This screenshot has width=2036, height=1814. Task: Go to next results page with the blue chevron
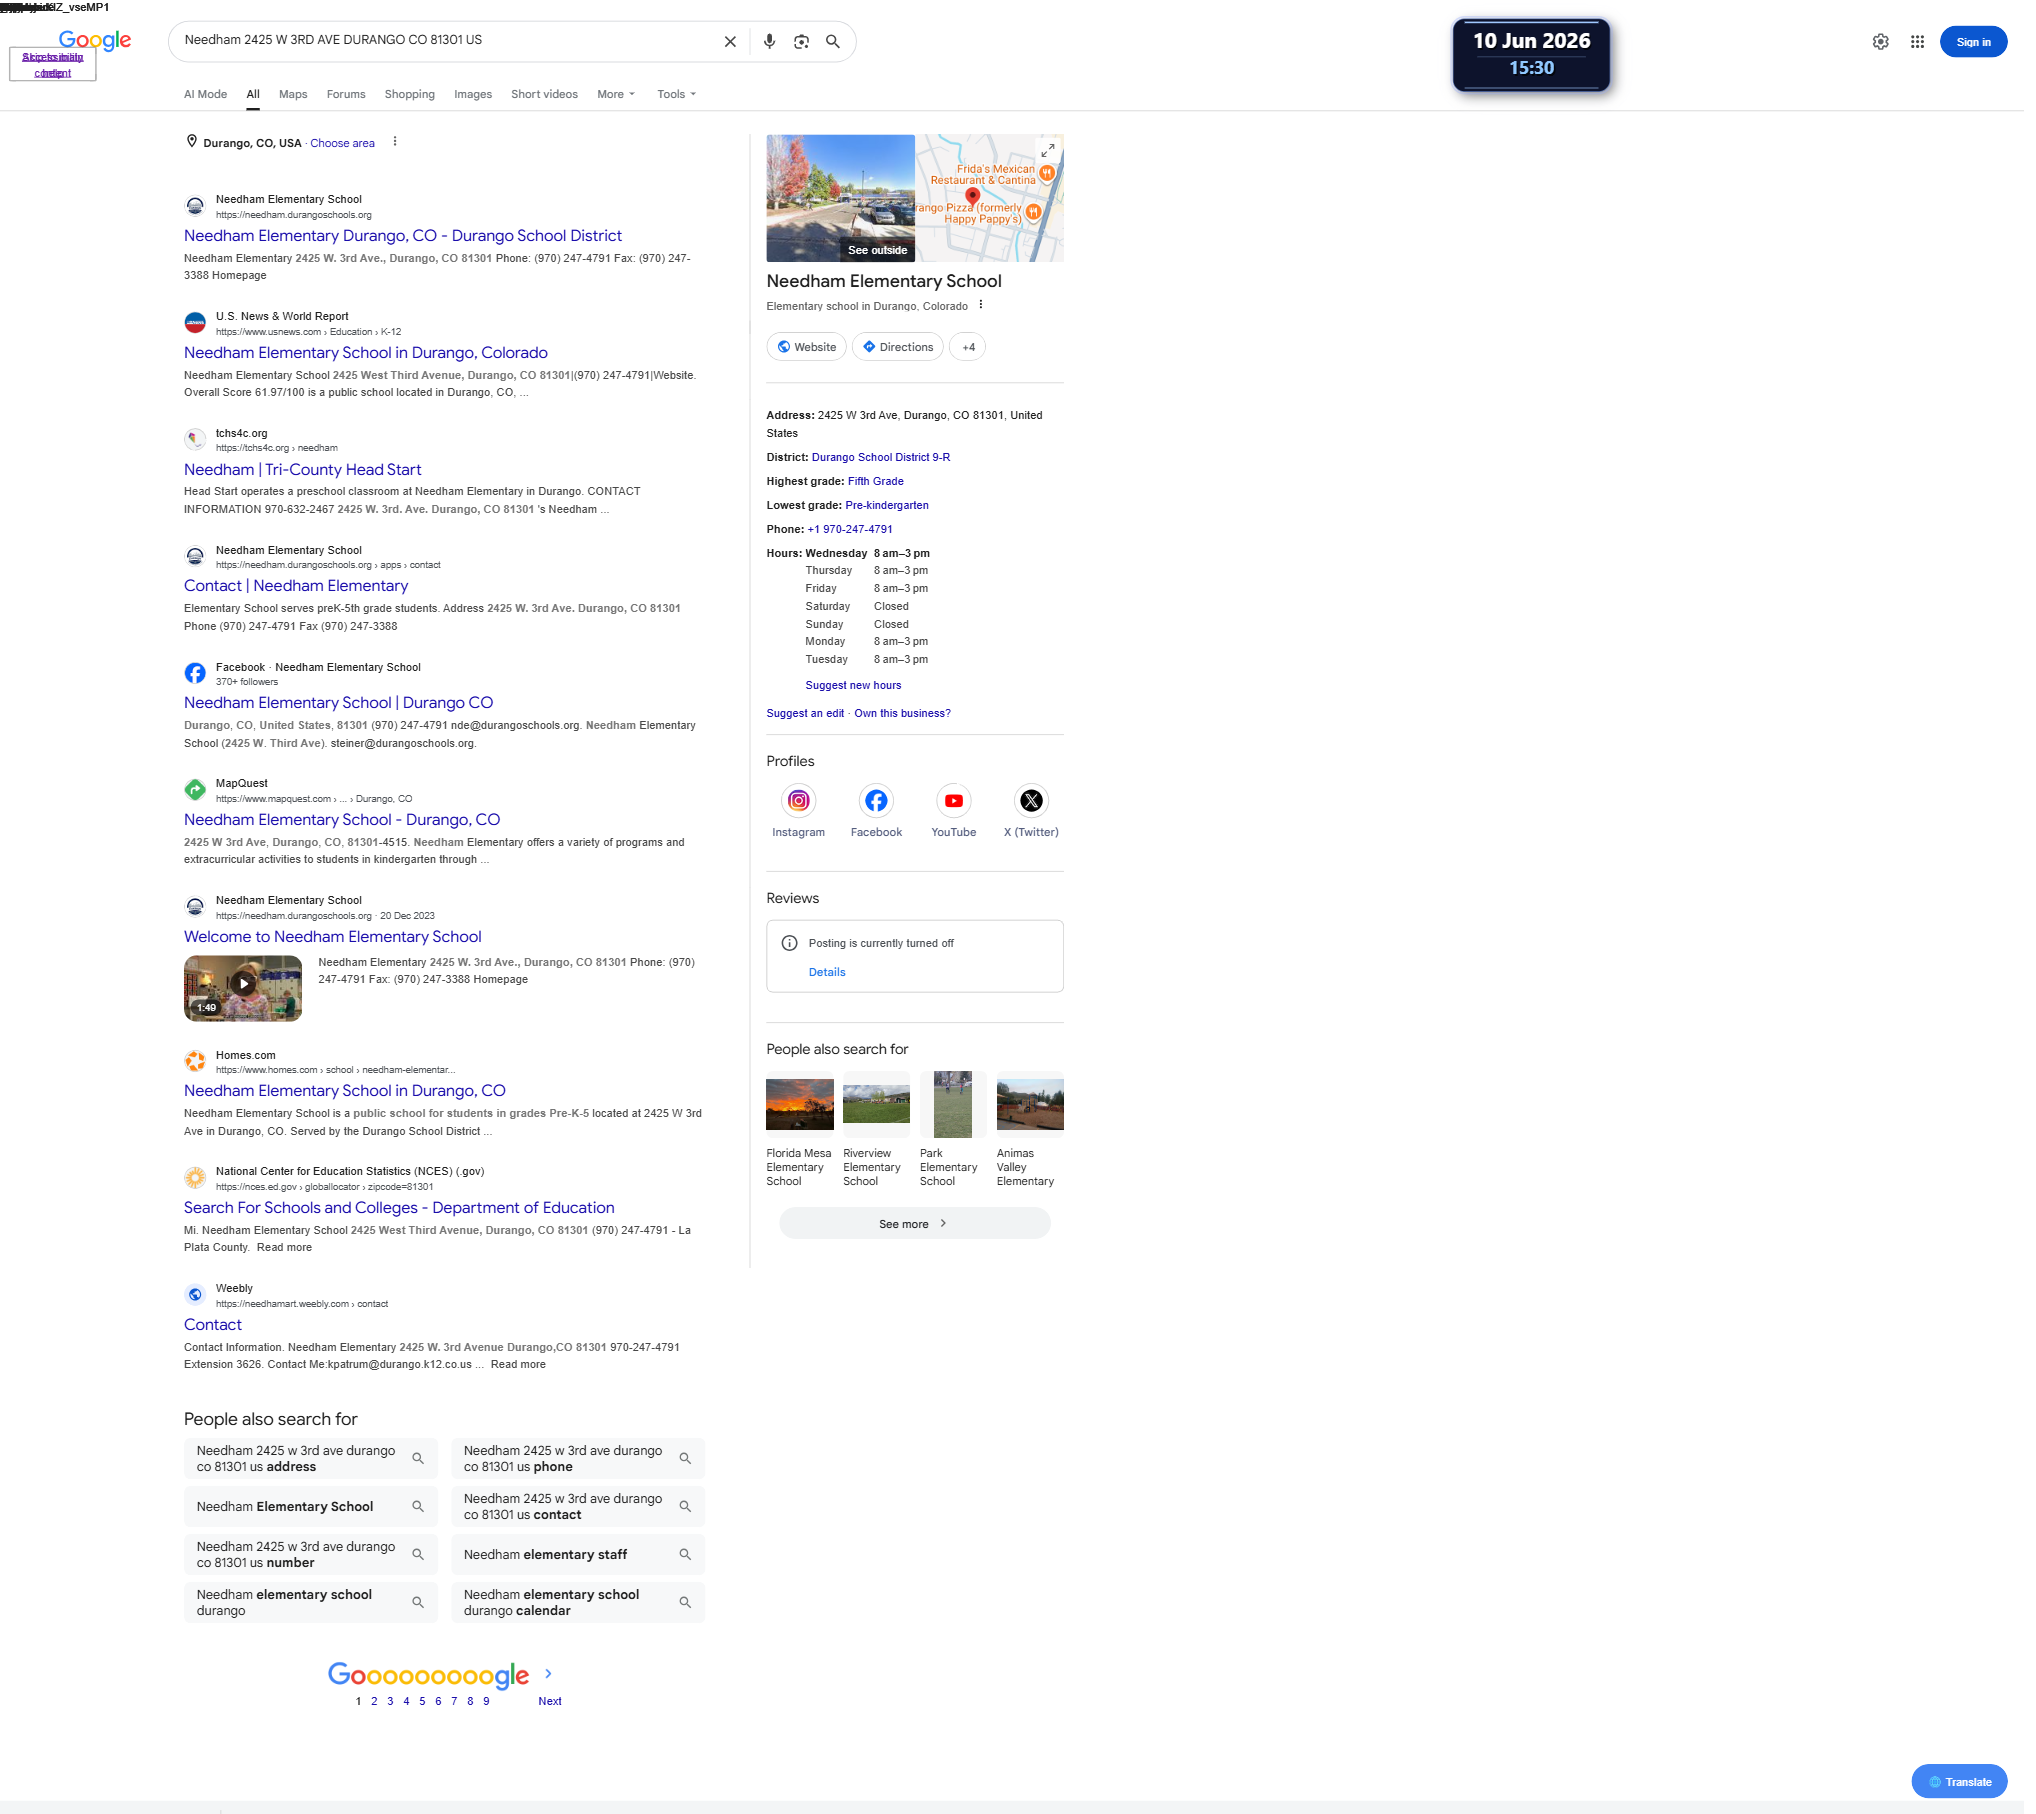point(548,1674)
